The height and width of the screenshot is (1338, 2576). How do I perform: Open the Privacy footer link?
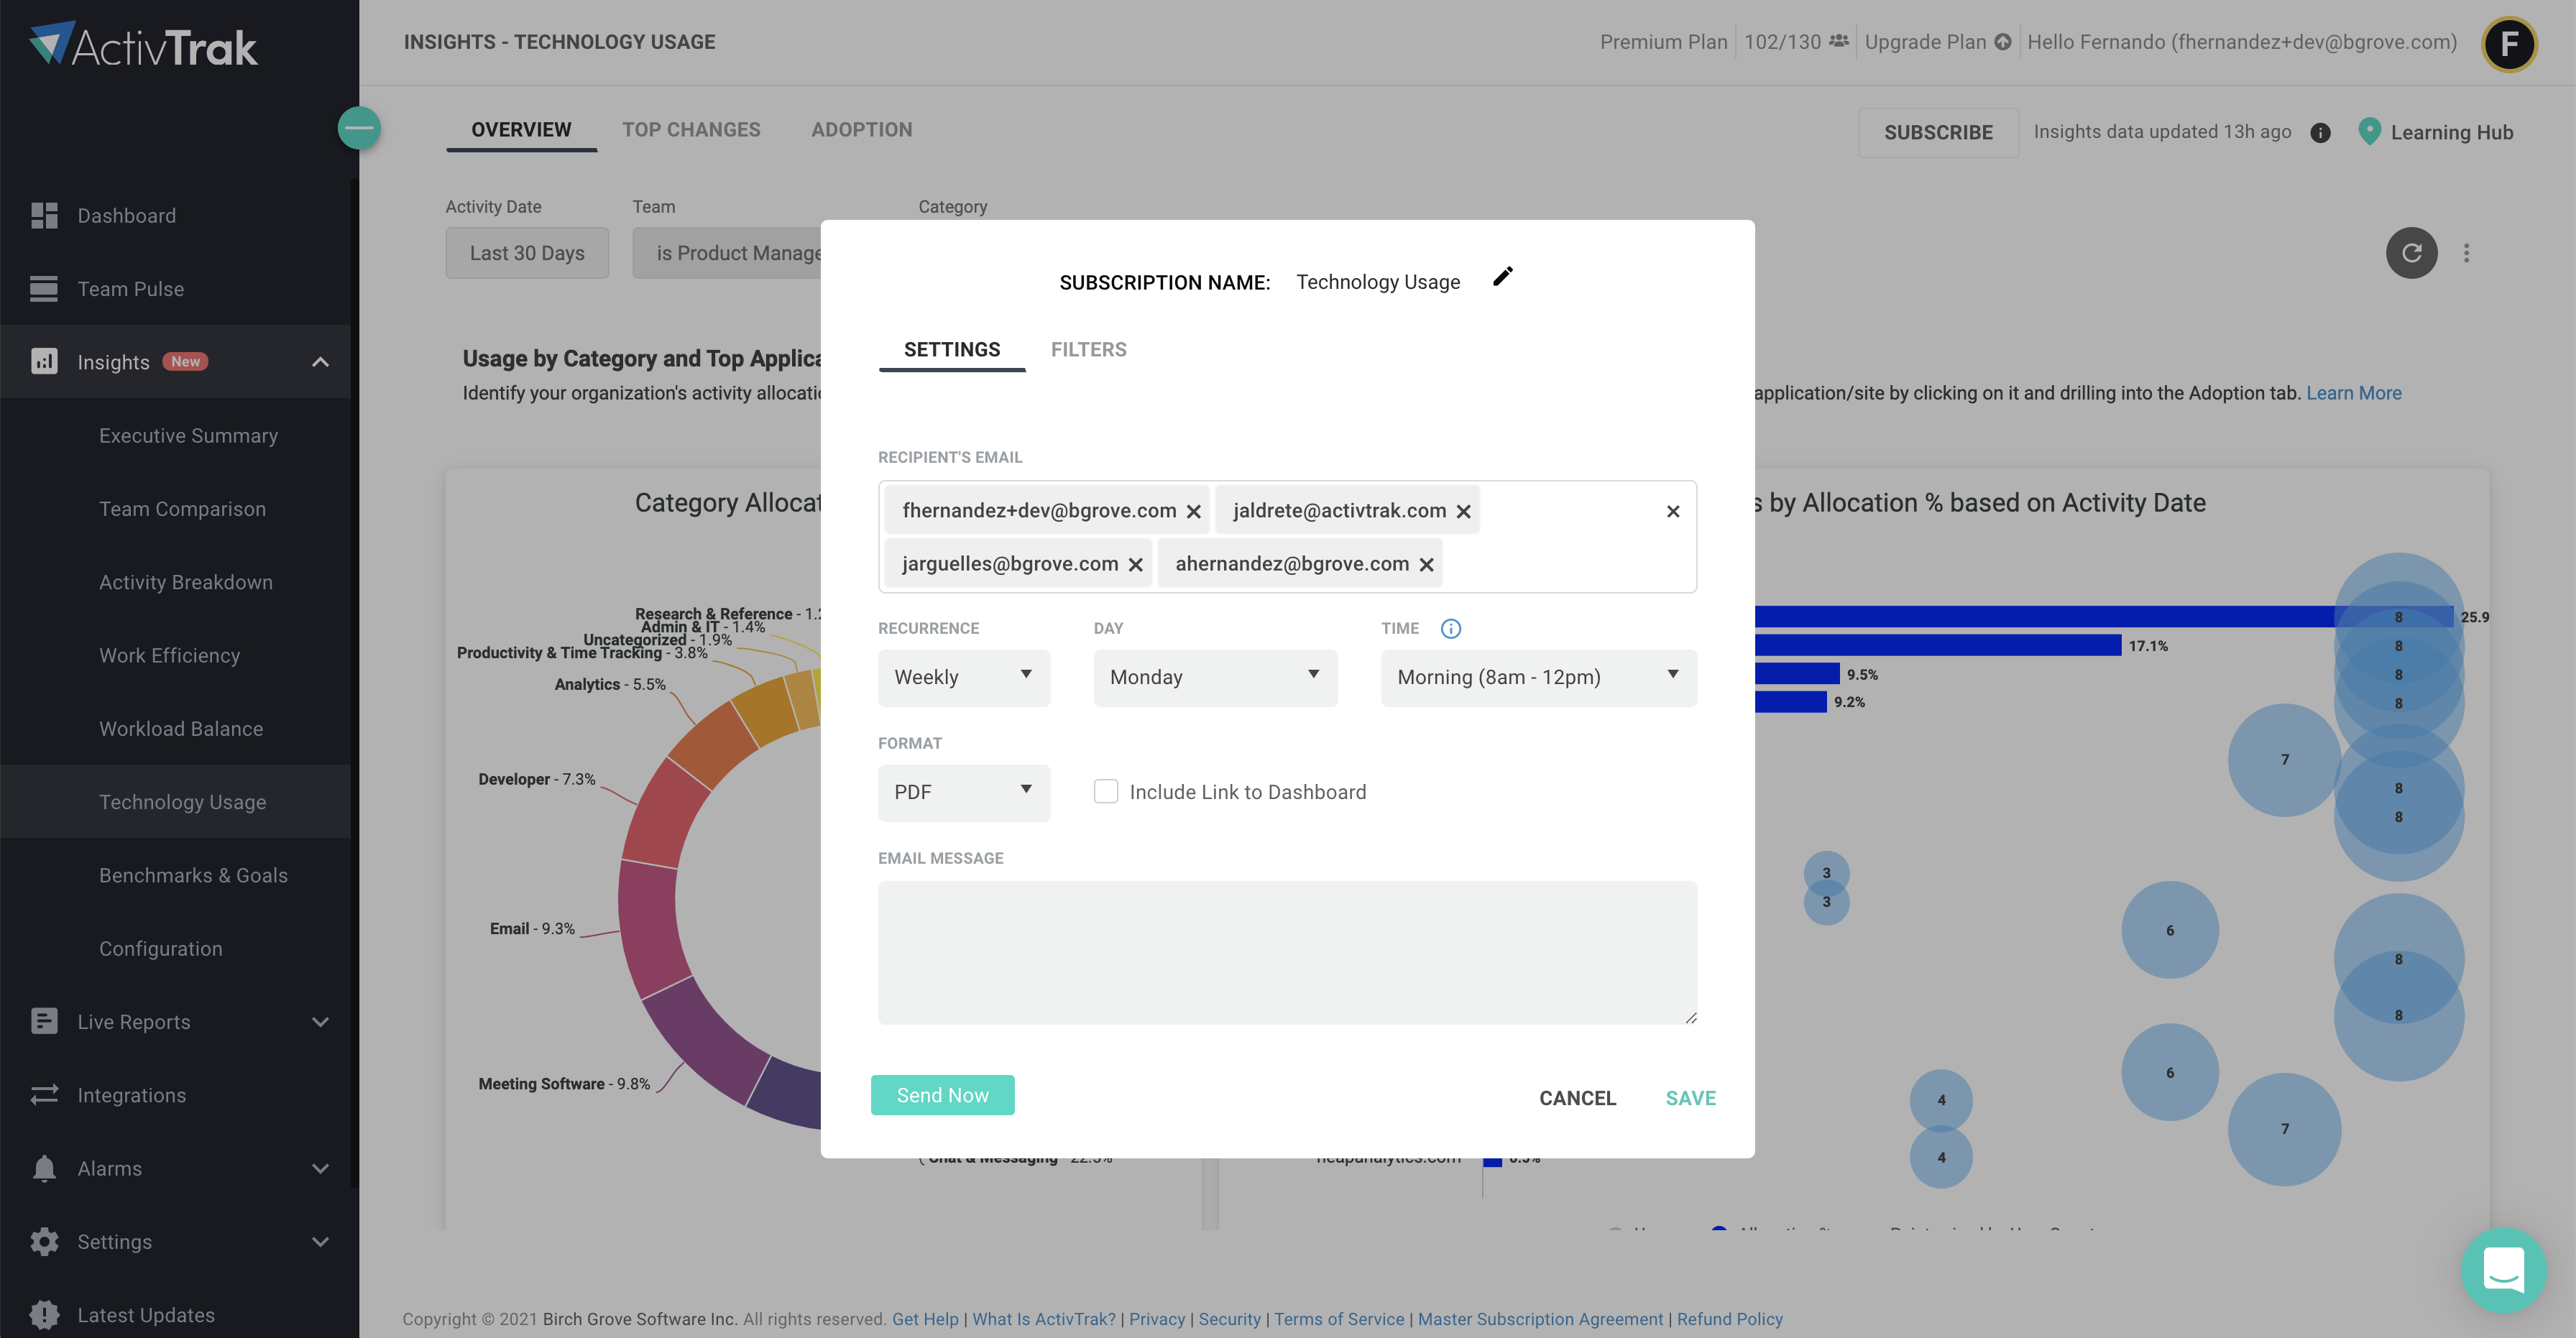pyautogui.click(x=1156, y=1319)
